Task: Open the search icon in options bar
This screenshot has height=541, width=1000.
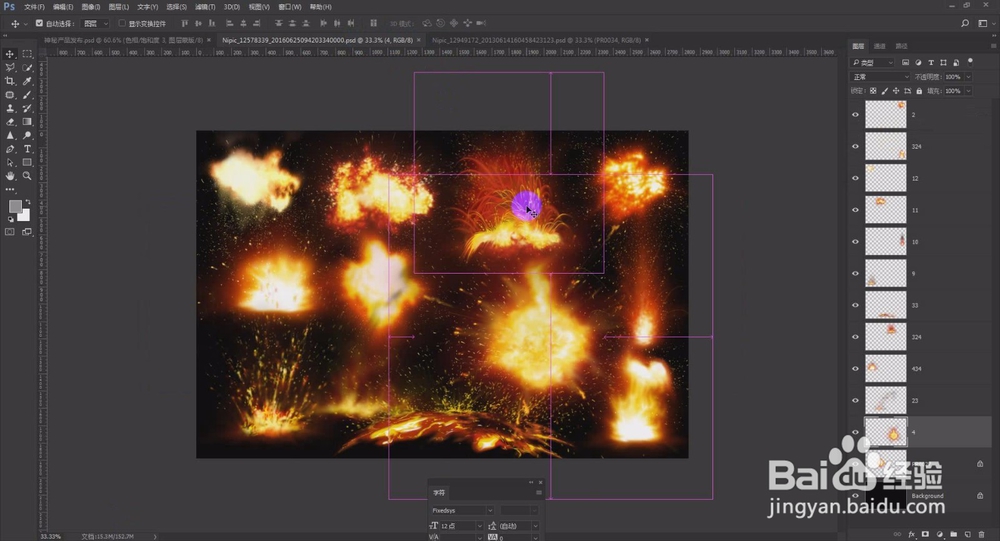Action: pos(965,23)
